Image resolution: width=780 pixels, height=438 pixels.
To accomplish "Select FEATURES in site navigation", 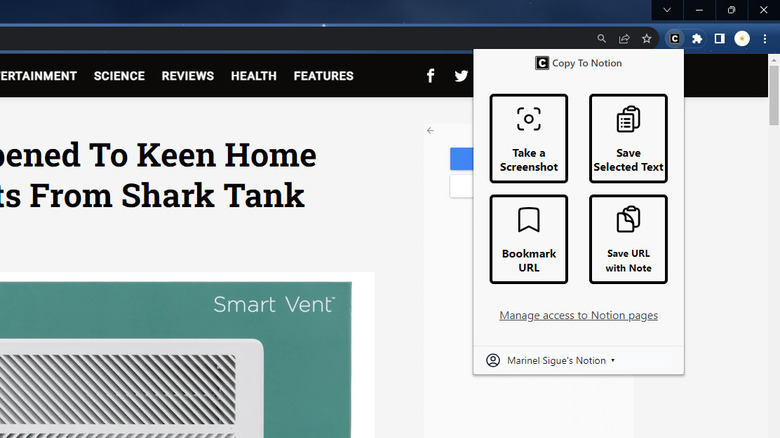I will 323,76.
